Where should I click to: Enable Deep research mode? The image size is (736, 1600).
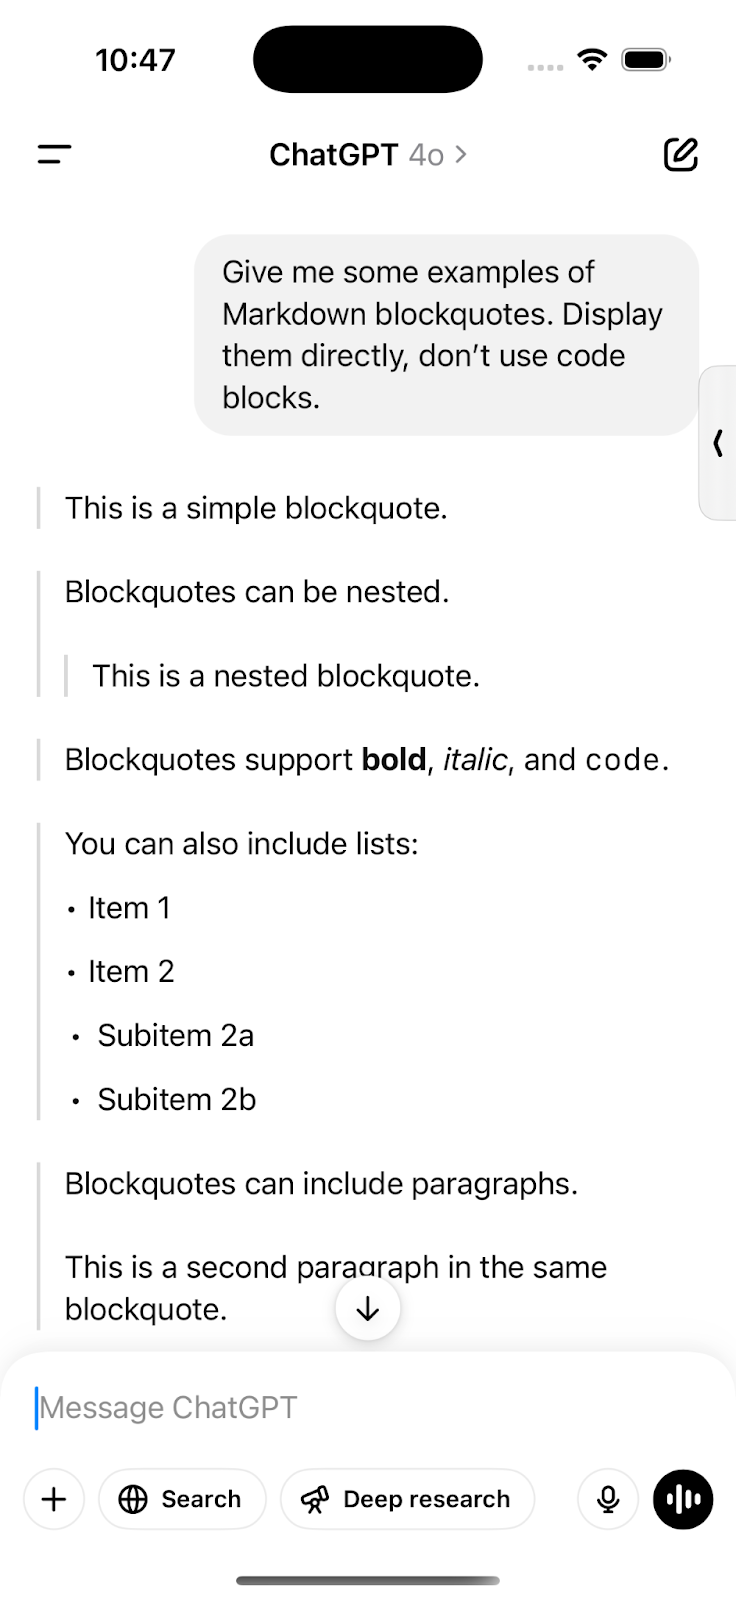pos(407,1498)
